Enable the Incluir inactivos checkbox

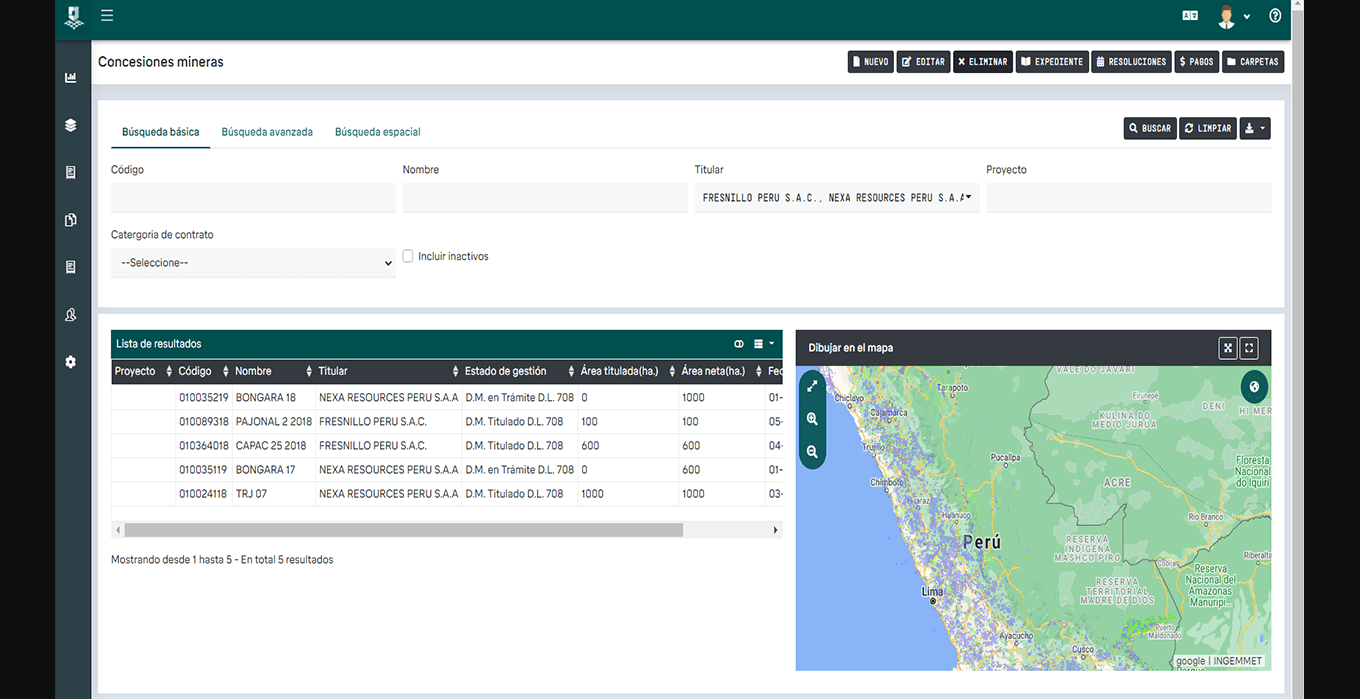tap(408, 256)
